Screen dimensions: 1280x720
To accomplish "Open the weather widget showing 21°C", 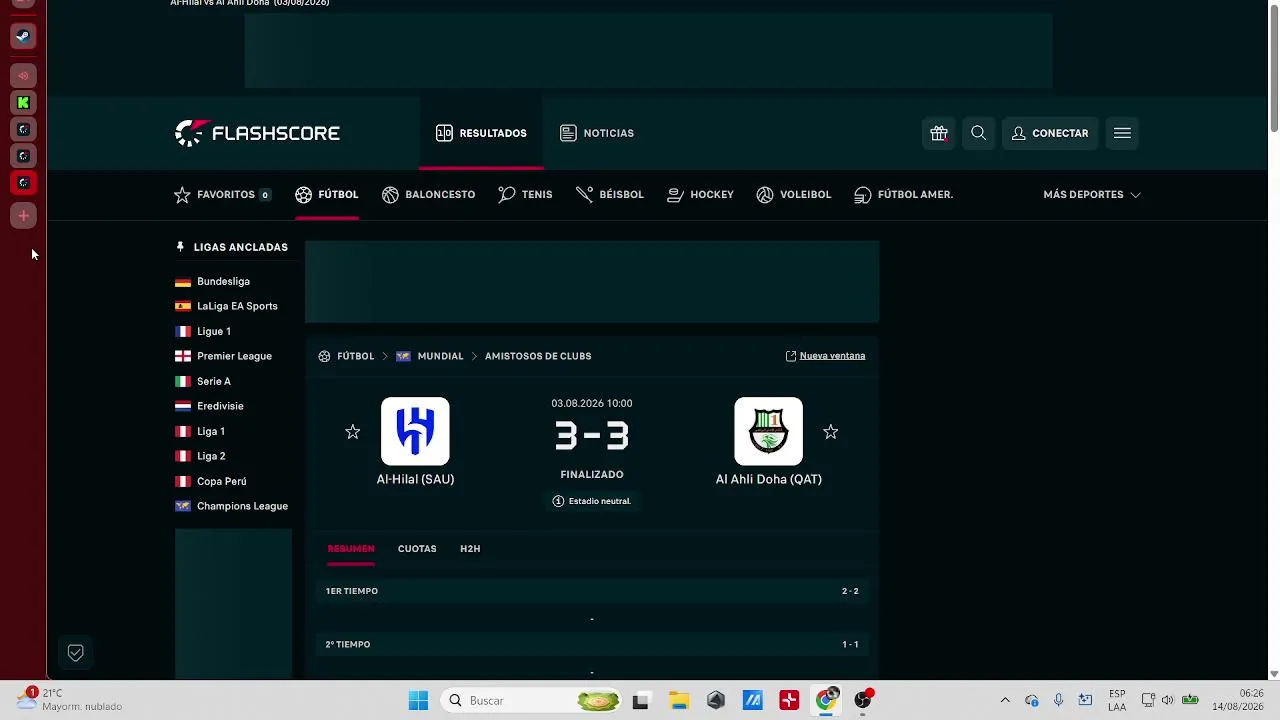I will [70, 699].
